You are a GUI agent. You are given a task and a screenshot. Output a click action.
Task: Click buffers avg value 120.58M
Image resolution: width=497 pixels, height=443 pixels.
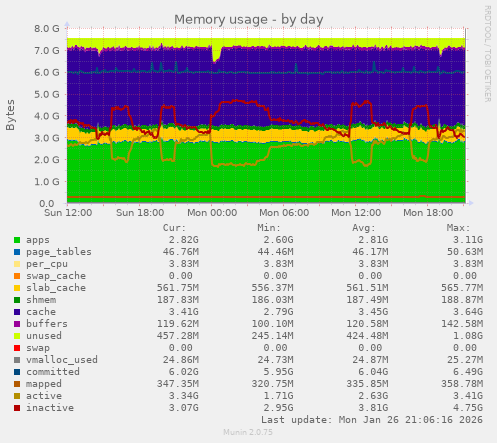coord(367,324)
